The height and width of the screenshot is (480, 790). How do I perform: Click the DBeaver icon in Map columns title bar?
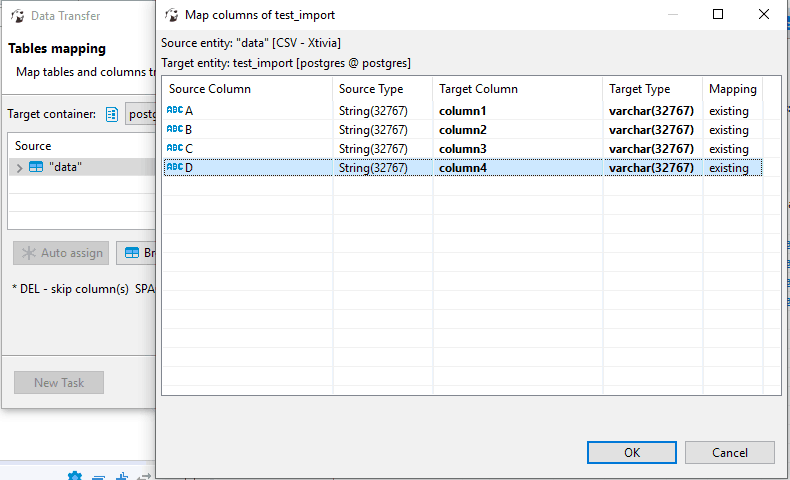pyautogui.click(x=172, y=15)
